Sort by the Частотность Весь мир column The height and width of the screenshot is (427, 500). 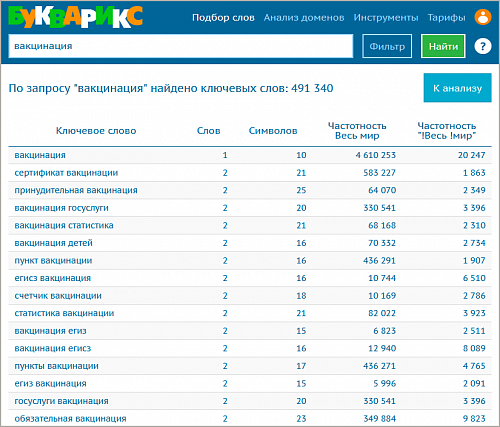357,131
